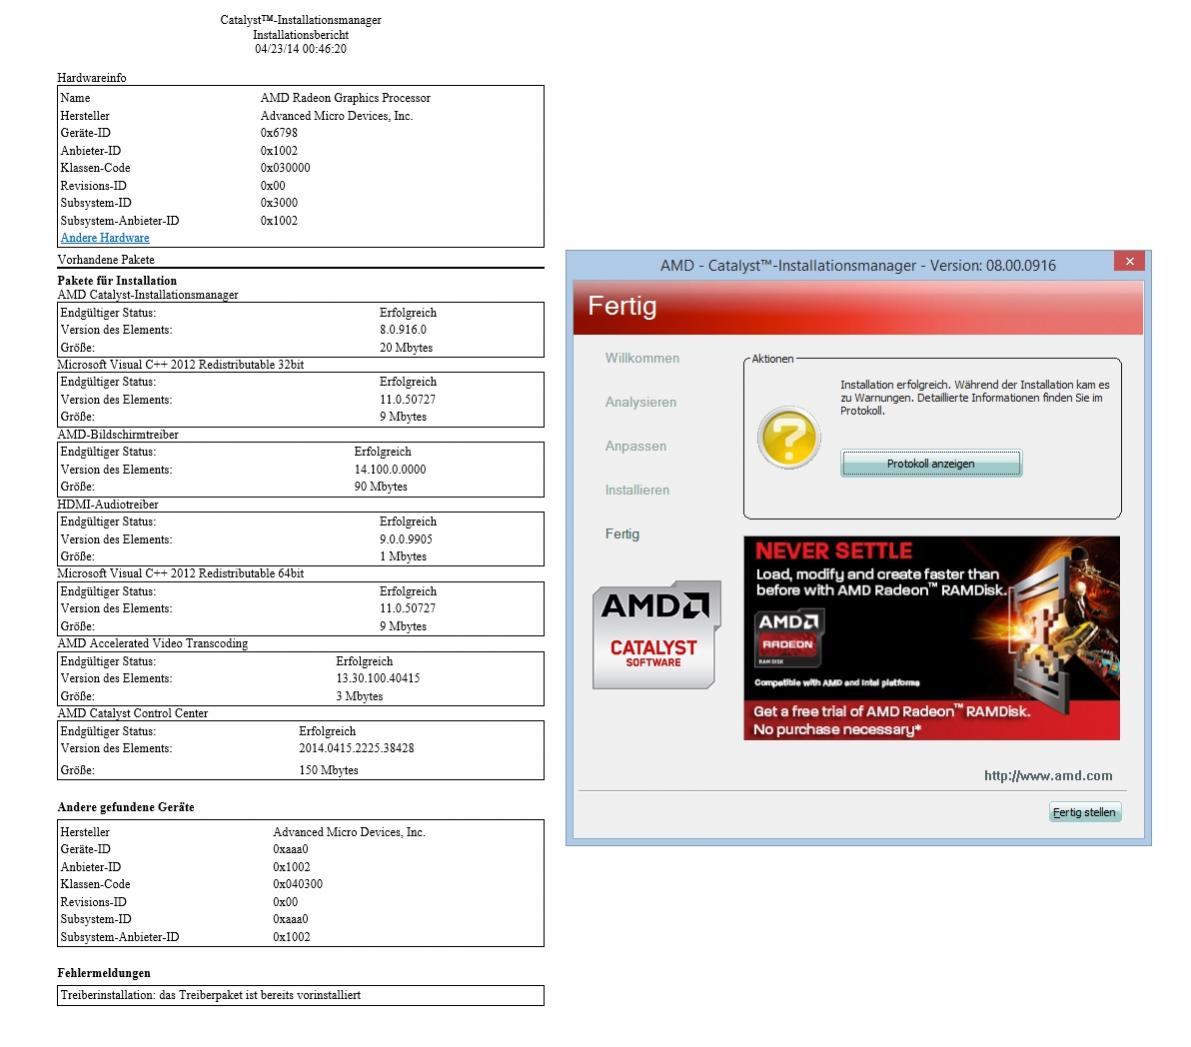Click the AMD Accelerated Video Transcoding heading
This screenshot has height=1047, width=1191.
[x=153, y=644]
